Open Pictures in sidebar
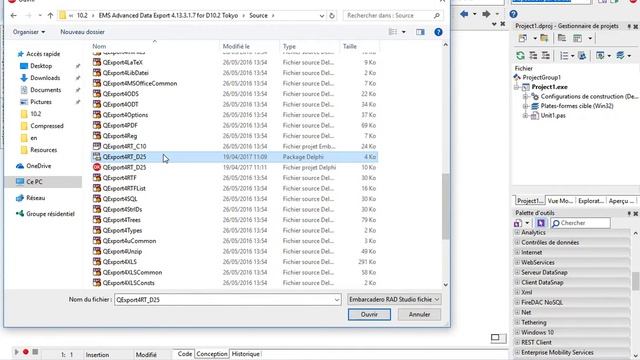The width and height of the screenshot is (640, 360). [41, 102]
